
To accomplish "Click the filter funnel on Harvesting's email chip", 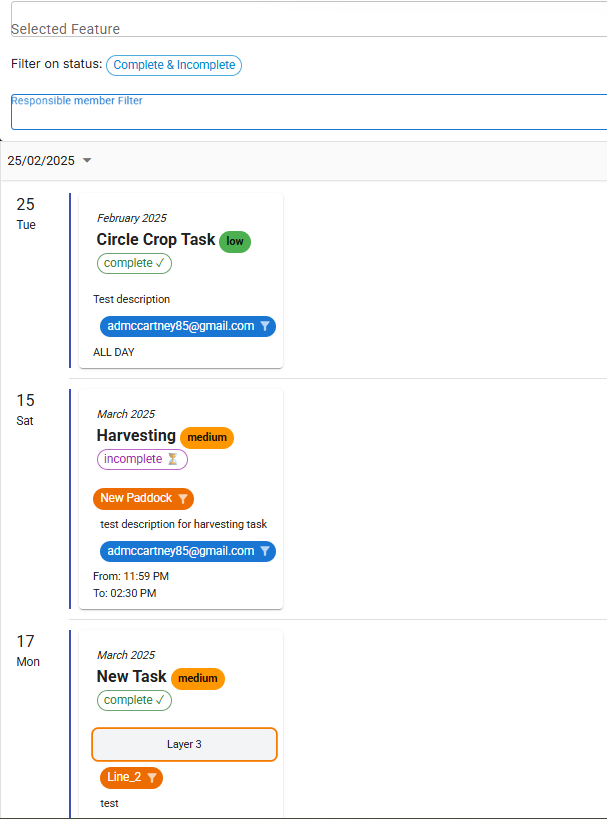I will point(264,551).
